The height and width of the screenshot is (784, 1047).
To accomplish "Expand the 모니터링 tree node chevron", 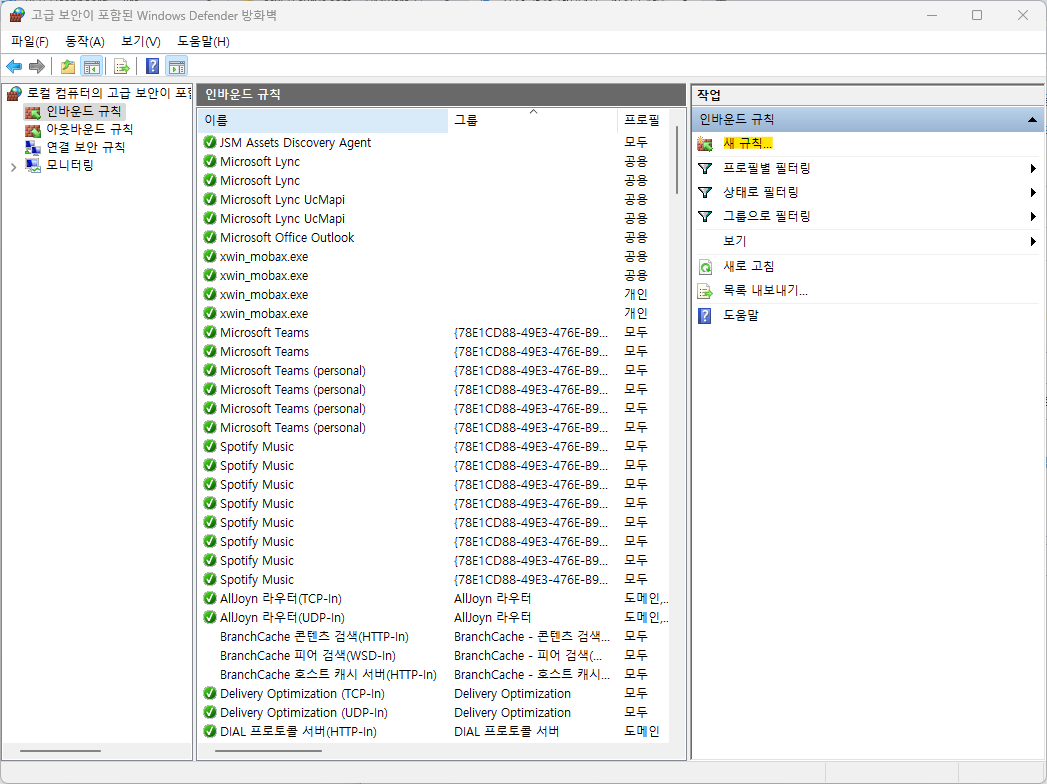I will [x=13, y=167].
